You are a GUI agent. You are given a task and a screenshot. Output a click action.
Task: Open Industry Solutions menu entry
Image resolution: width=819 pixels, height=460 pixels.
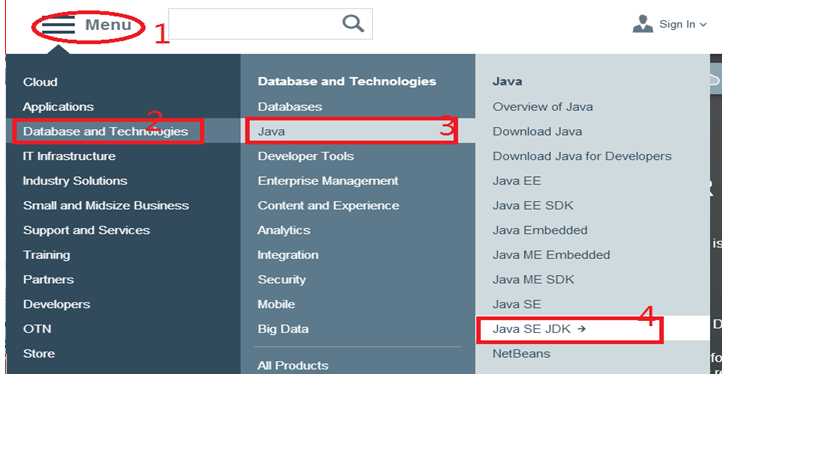[75, 181]
